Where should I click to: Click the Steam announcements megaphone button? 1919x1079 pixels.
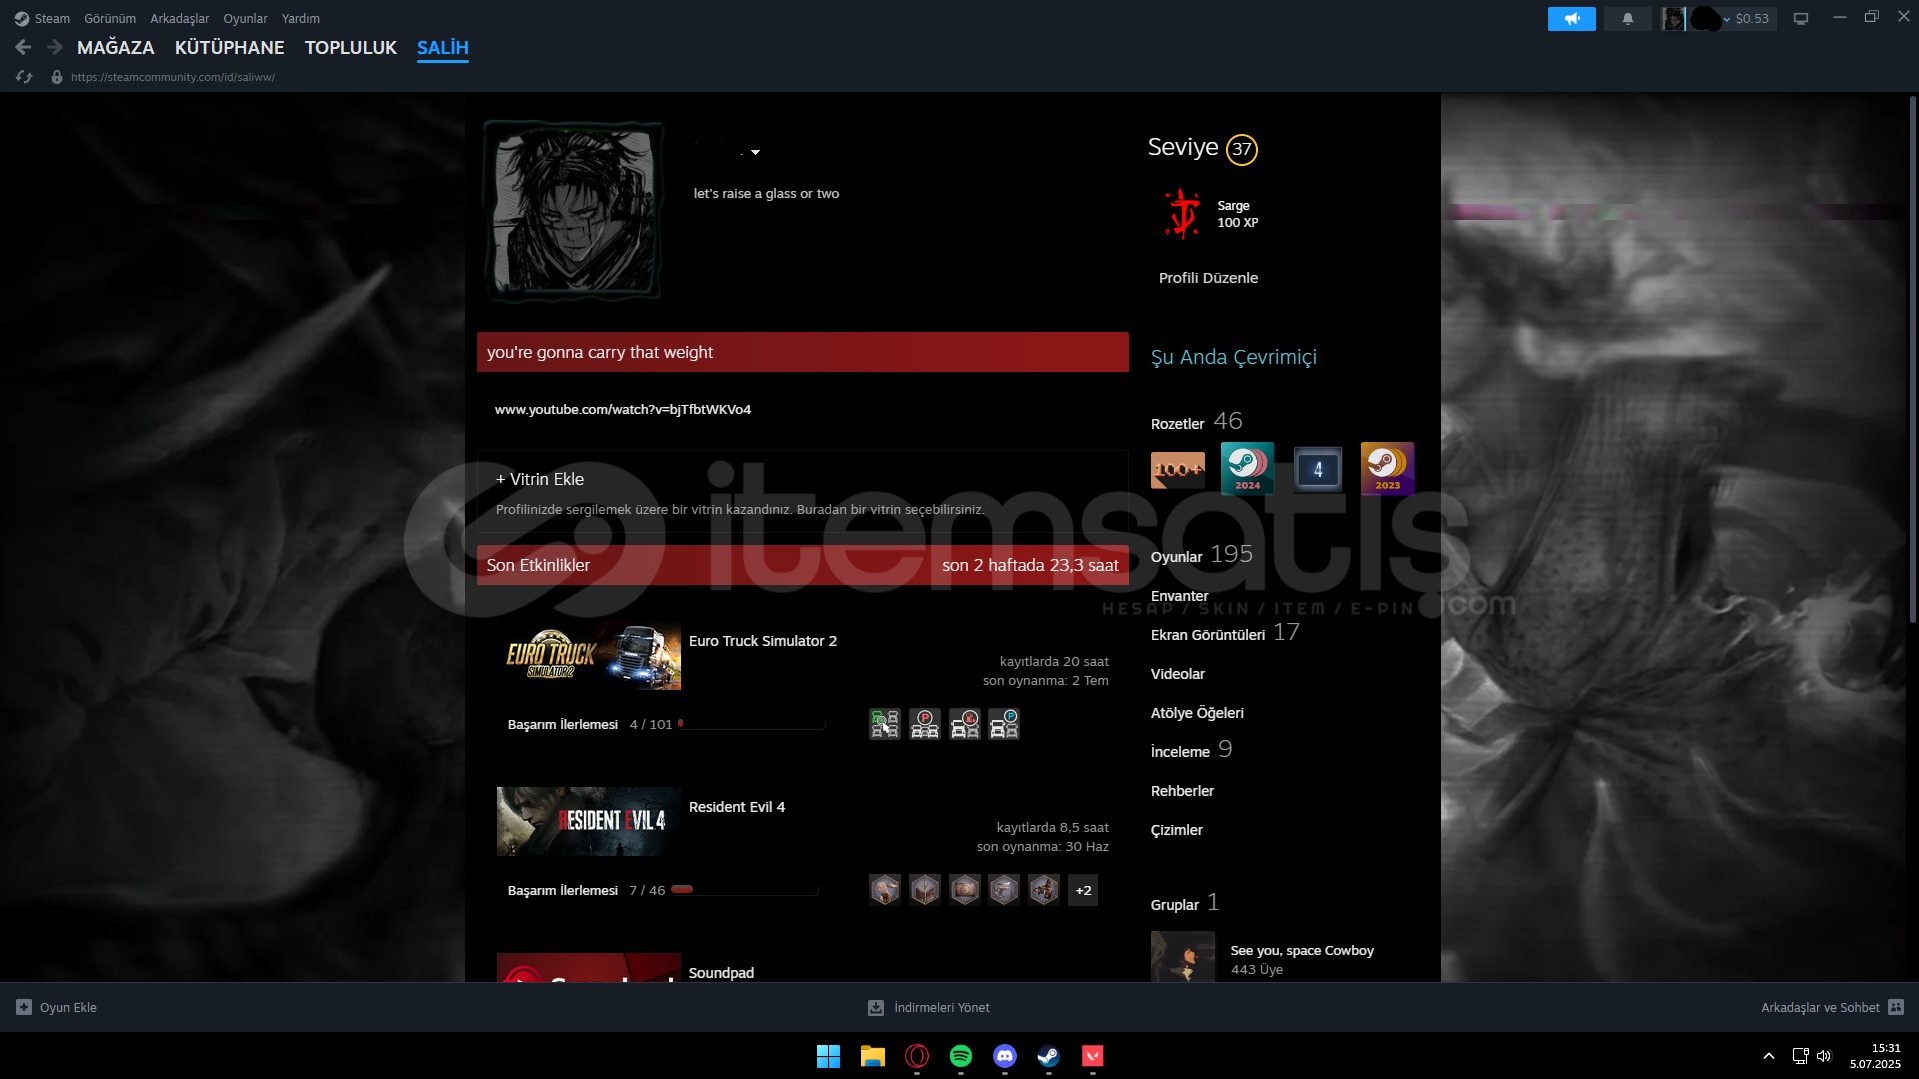pyautogui.click(x=1571, y=19)
